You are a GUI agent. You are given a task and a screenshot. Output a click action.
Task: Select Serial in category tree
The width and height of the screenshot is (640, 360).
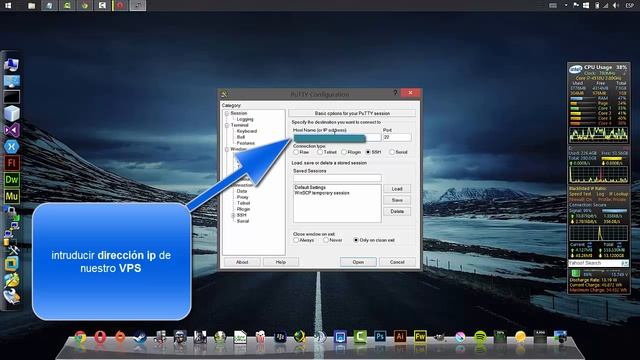coord(242,221)
